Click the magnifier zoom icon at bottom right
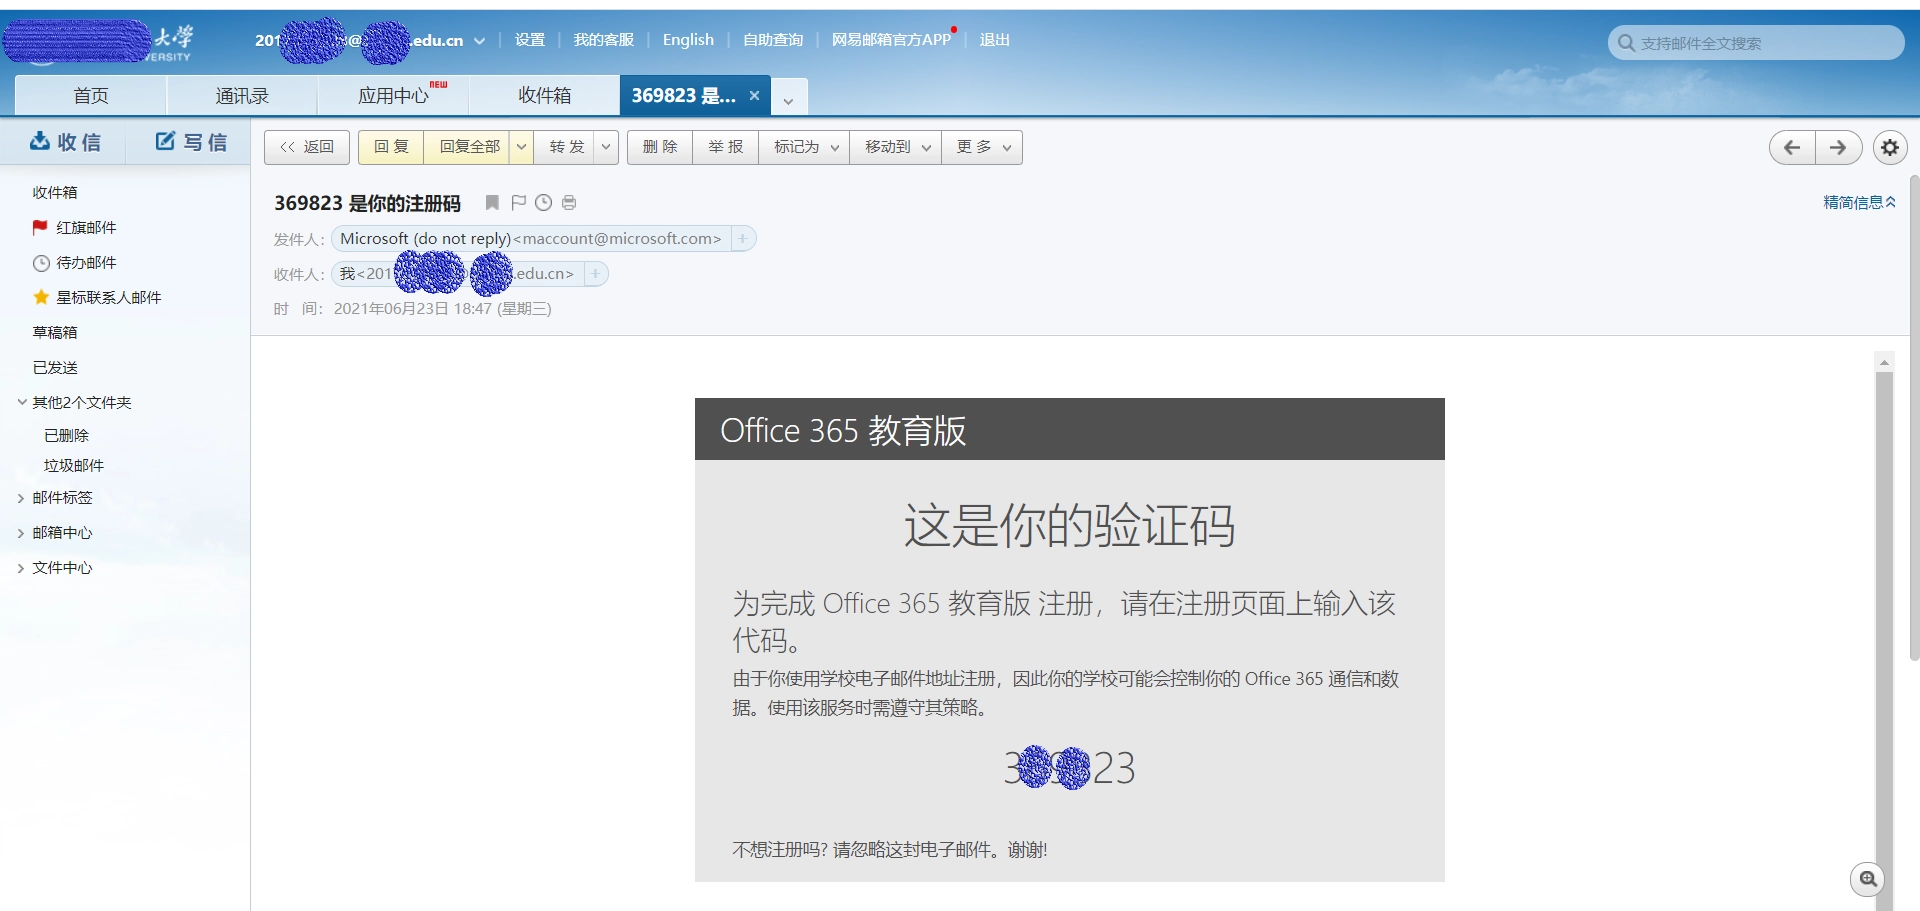 coord(1867,879)
